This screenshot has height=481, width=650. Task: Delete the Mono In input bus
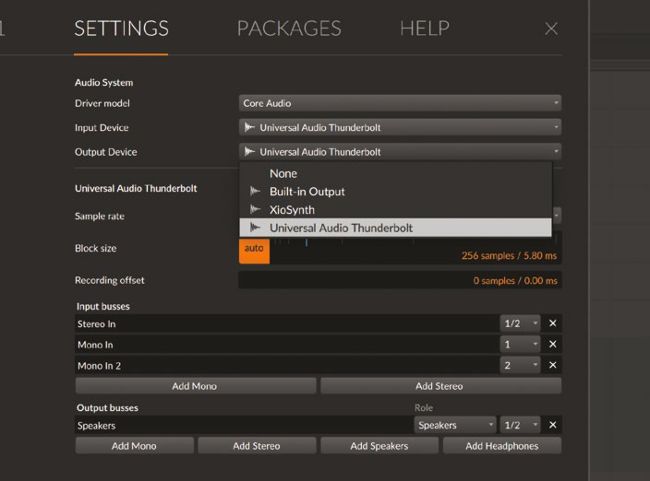coord(553,344)
